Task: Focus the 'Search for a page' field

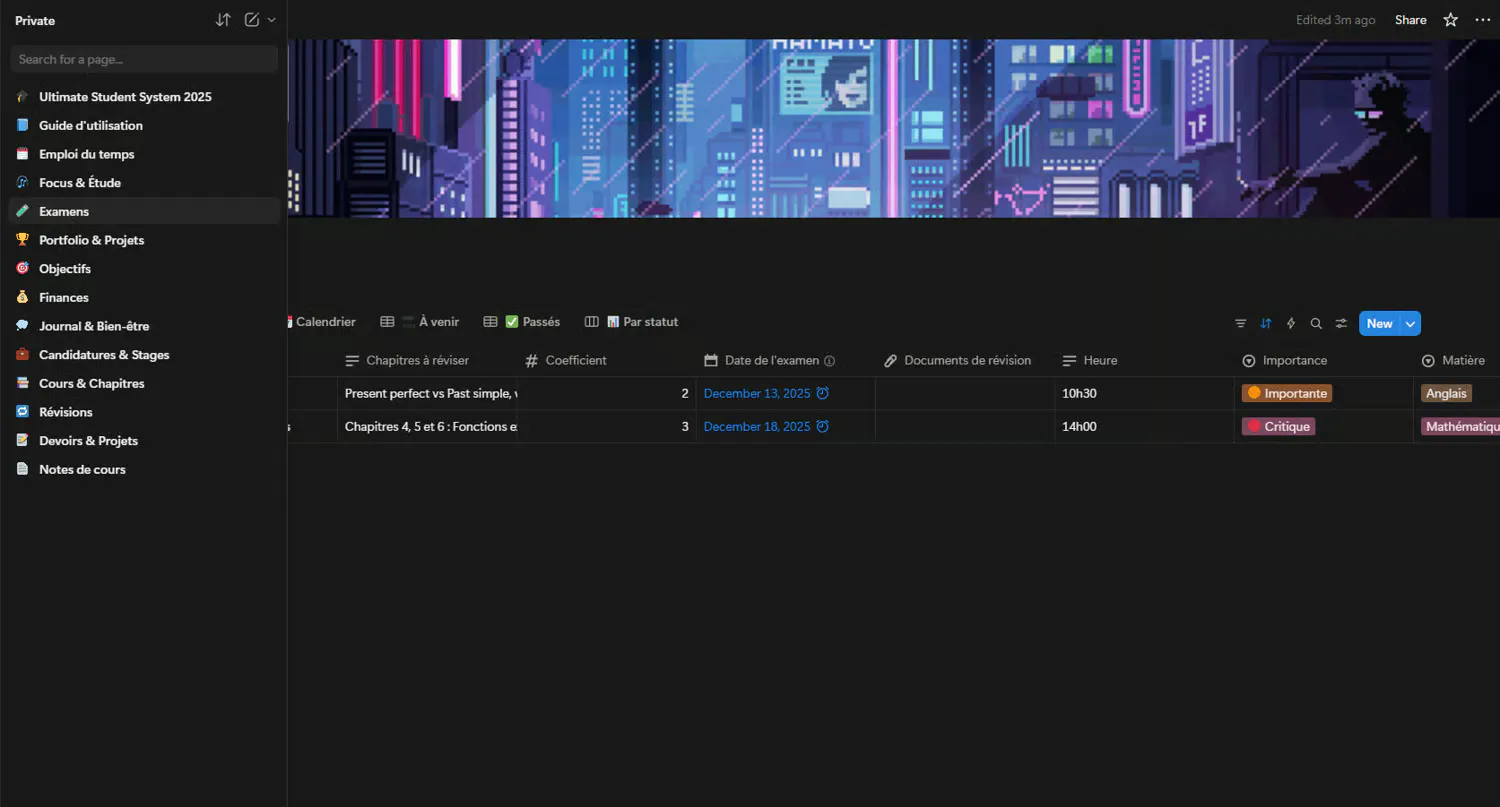Action: click(x=144, y=59)
